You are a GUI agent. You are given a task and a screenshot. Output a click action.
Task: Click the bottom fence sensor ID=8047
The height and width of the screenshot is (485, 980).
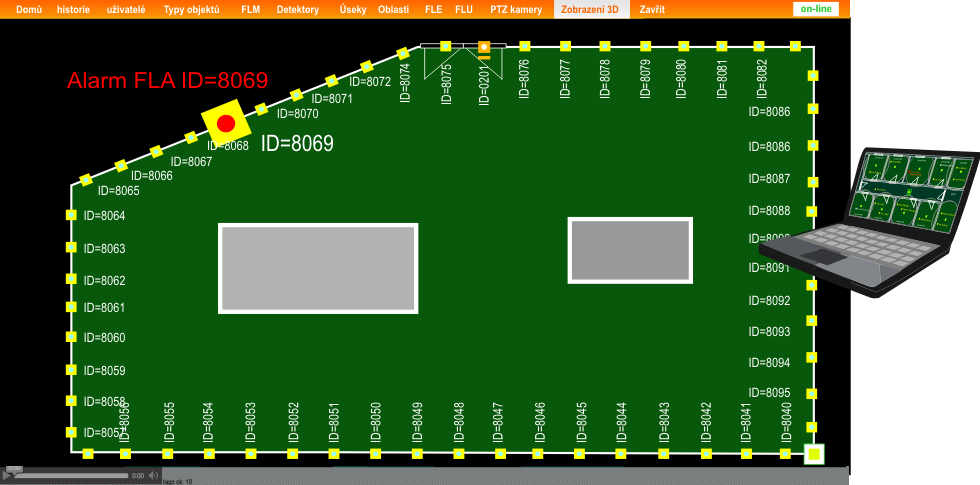pos(499,454)
